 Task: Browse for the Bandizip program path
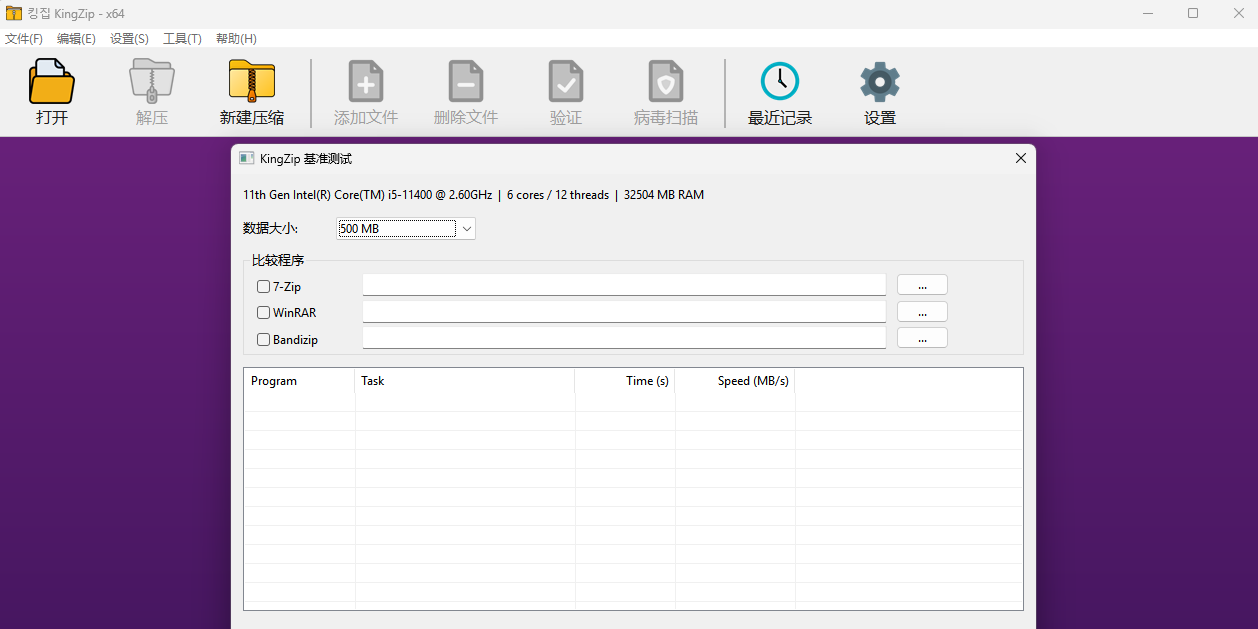(922, 338)
